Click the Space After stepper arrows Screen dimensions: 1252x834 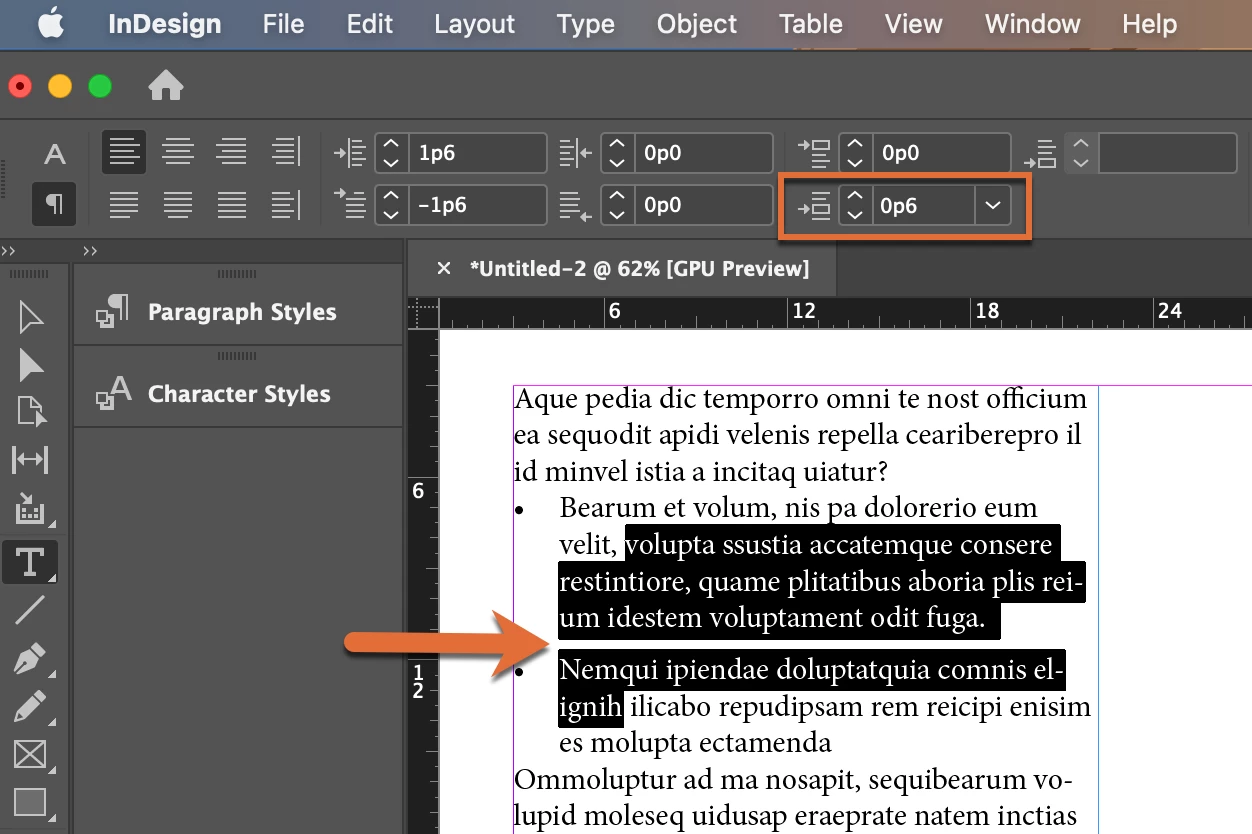1080,153
